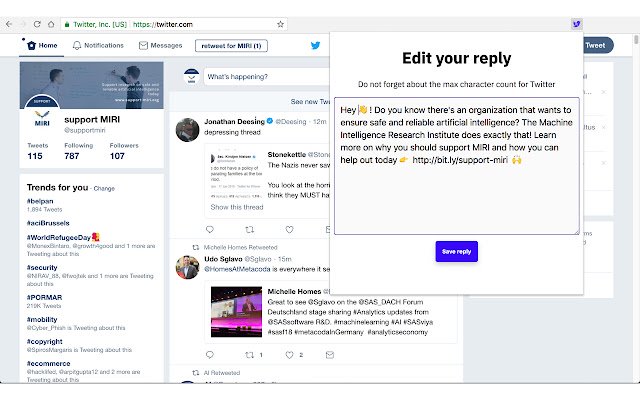Open the Home tab
640x400 pixels.
click(x=42, y=45)
